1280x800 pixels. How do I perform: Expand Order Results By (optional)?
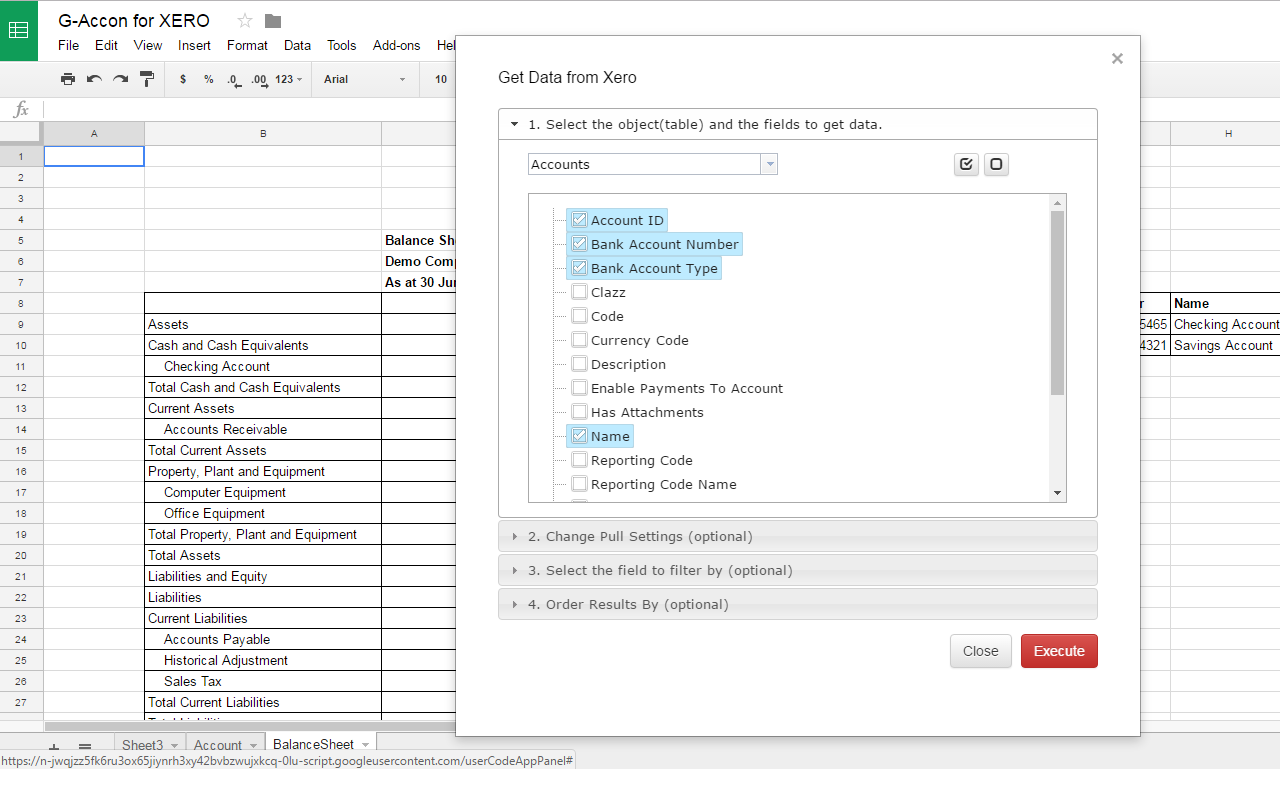point(798,605)
